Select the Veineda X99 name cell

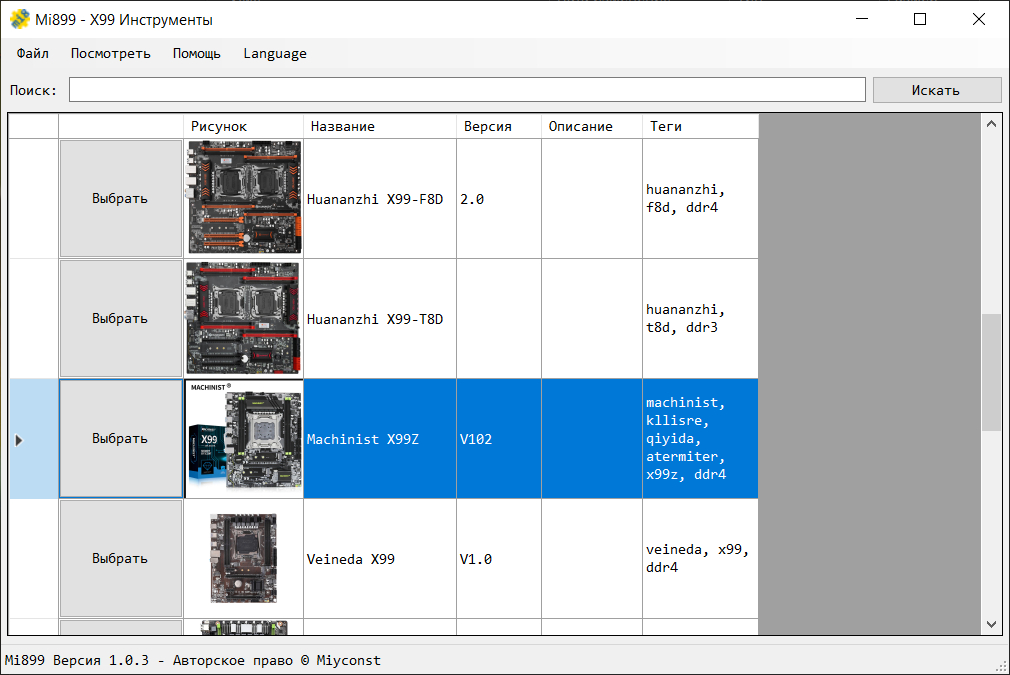[380, 558]
